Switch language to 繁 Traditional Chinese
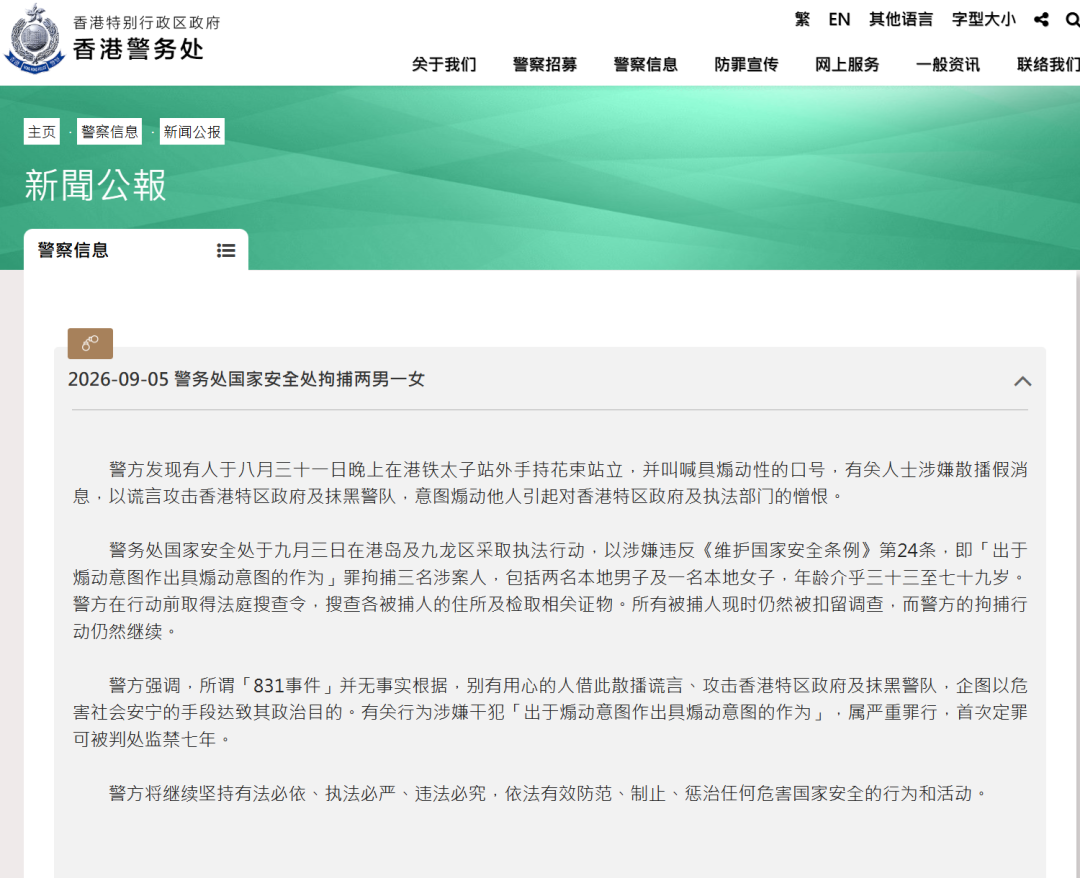This screenshot has height=878, width=1080. click(802, 19)
